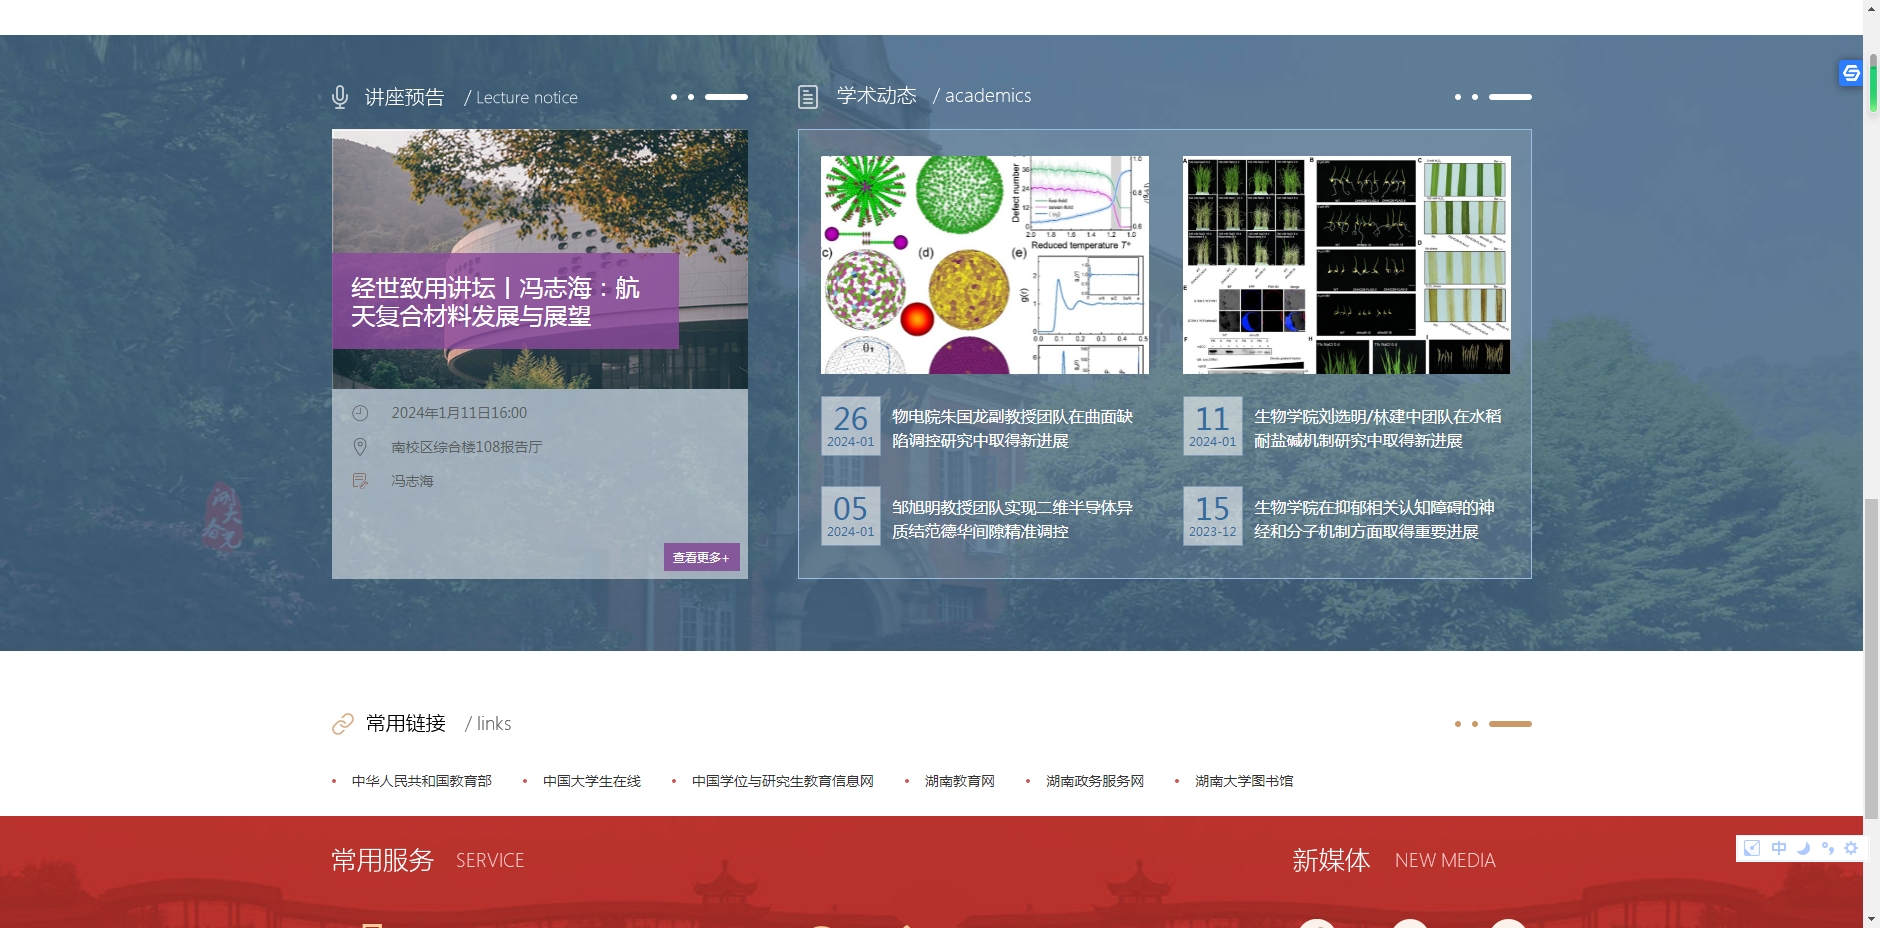
Task: Toggle the 中 Chinese input mode icon
Action: coord(1779,848)
